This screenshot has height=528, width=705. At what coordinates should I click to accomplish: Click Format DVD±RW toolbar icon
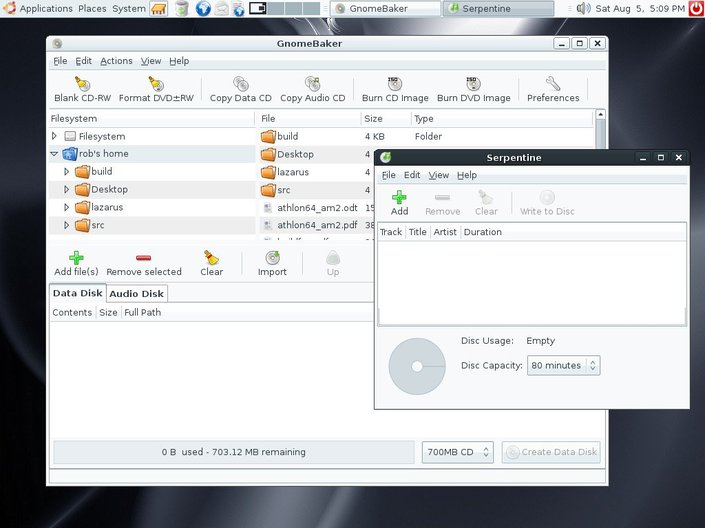pyautogui.click(x=156, y=84)
